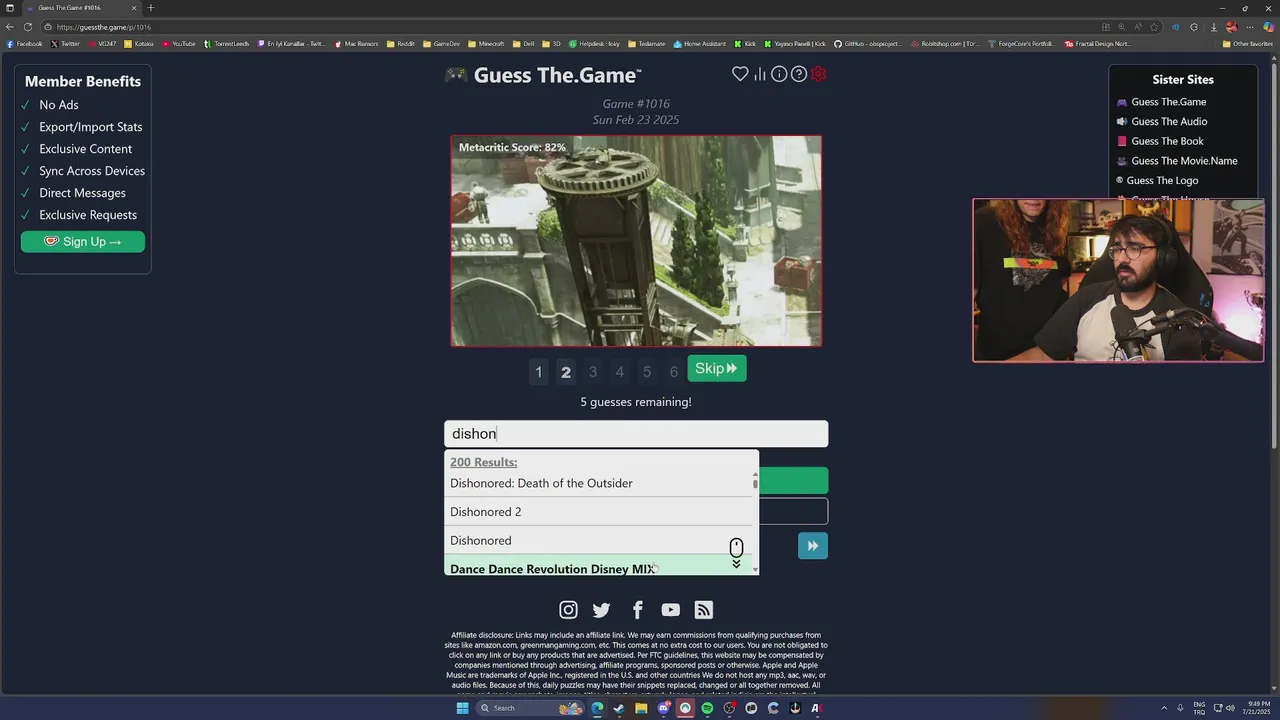Open Steam from the taskbar
This screenshot has width=1280, height=720.
[x=619, y=708]
